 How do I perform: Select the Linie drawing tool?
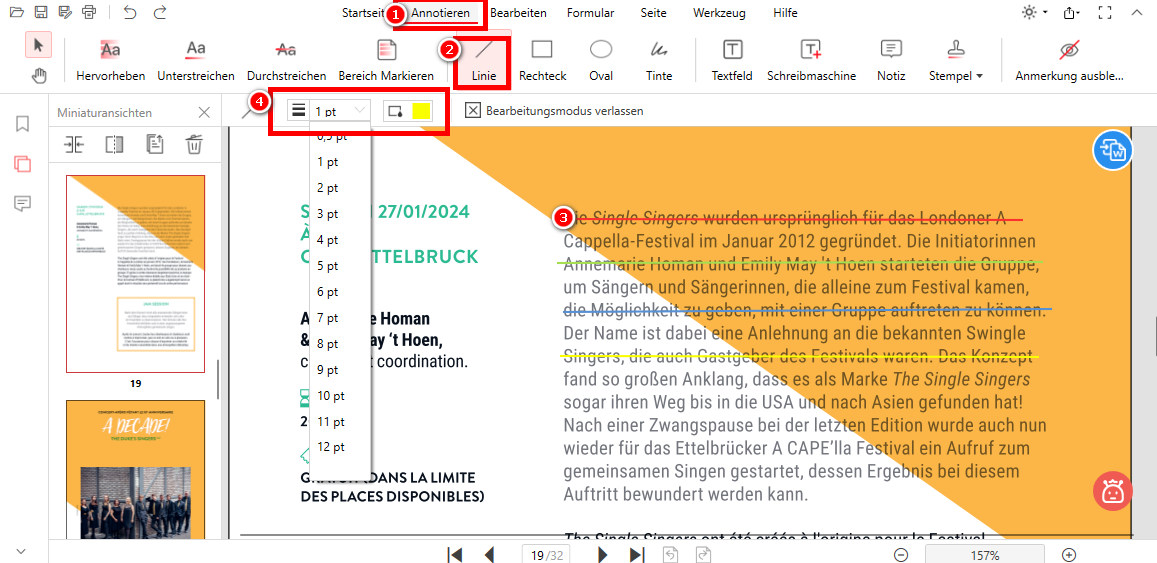click(x=483, y=61)
